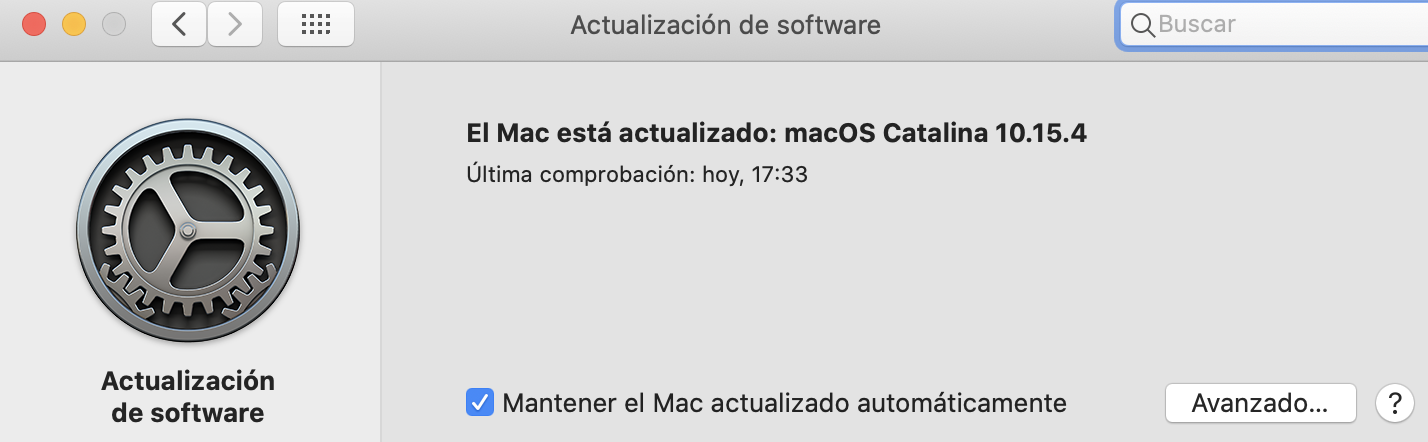Click the 'macOS Catalina 10.15.4' version text
Screen dimensions: 1428x442
(x=936, y=133)
